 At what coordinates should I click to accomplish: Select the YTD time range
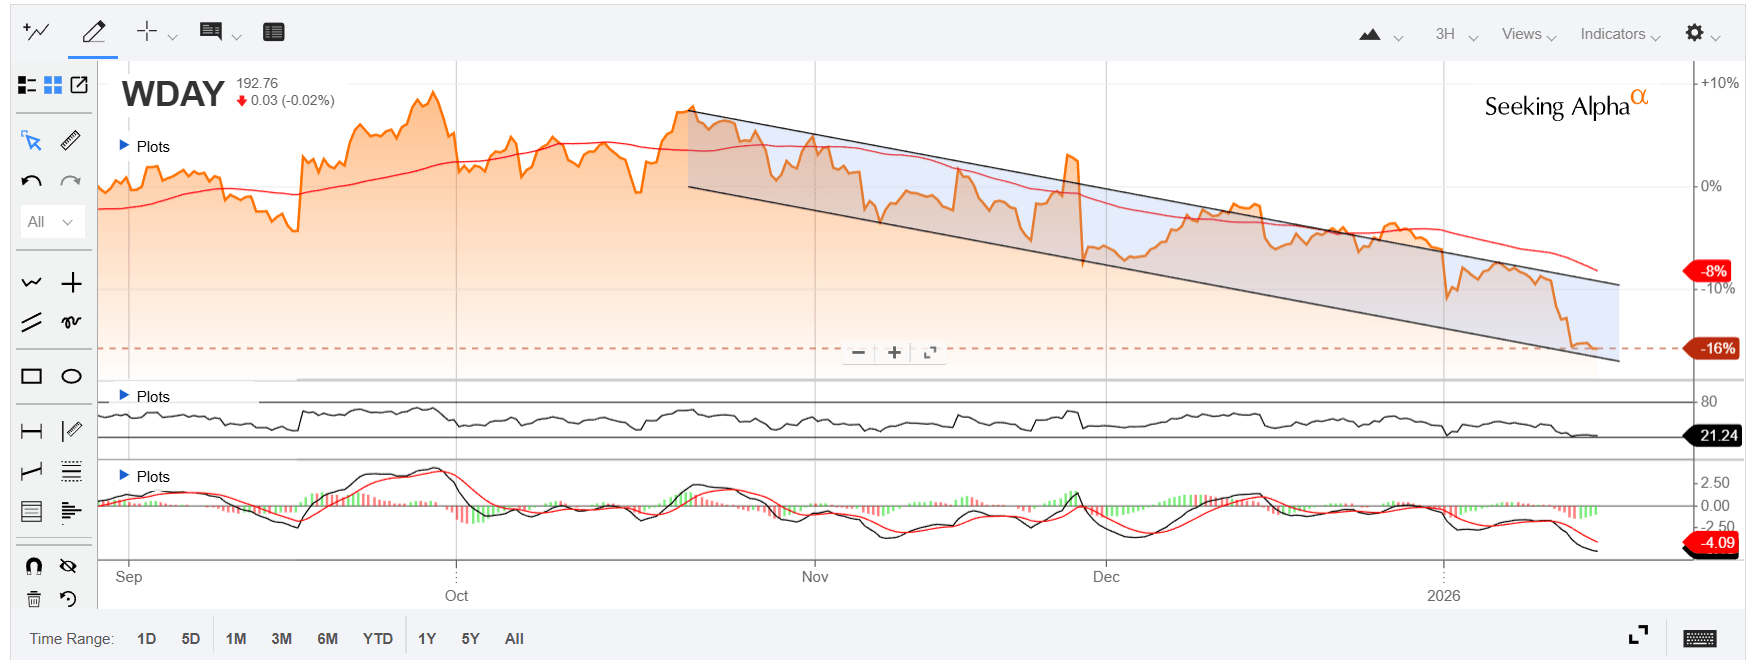[378, 639]
